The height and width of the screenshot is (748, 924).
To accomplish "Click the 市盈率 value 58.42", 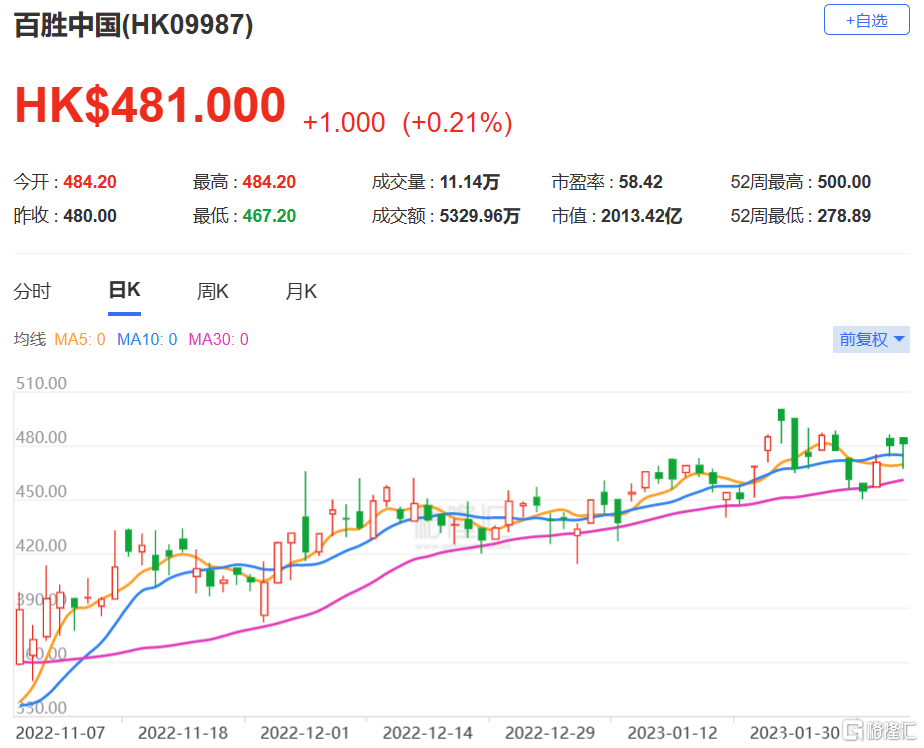I will (640, 182).
